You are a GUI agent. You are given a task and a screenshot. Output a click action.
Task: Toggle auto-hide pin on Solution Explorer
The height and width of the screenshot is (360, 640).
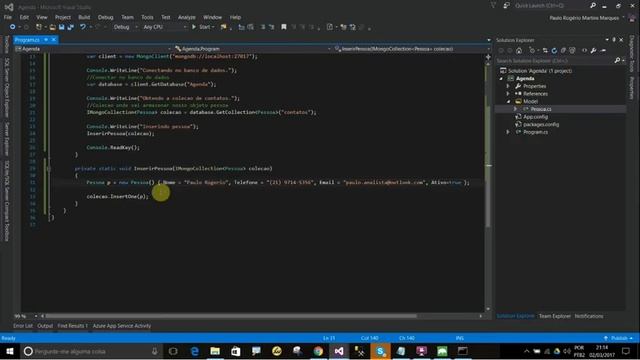614,40
